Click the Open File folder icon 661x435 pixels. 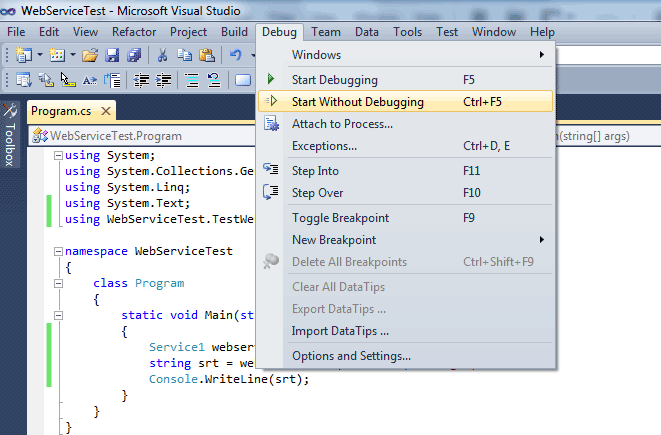(x=90, y=55)
